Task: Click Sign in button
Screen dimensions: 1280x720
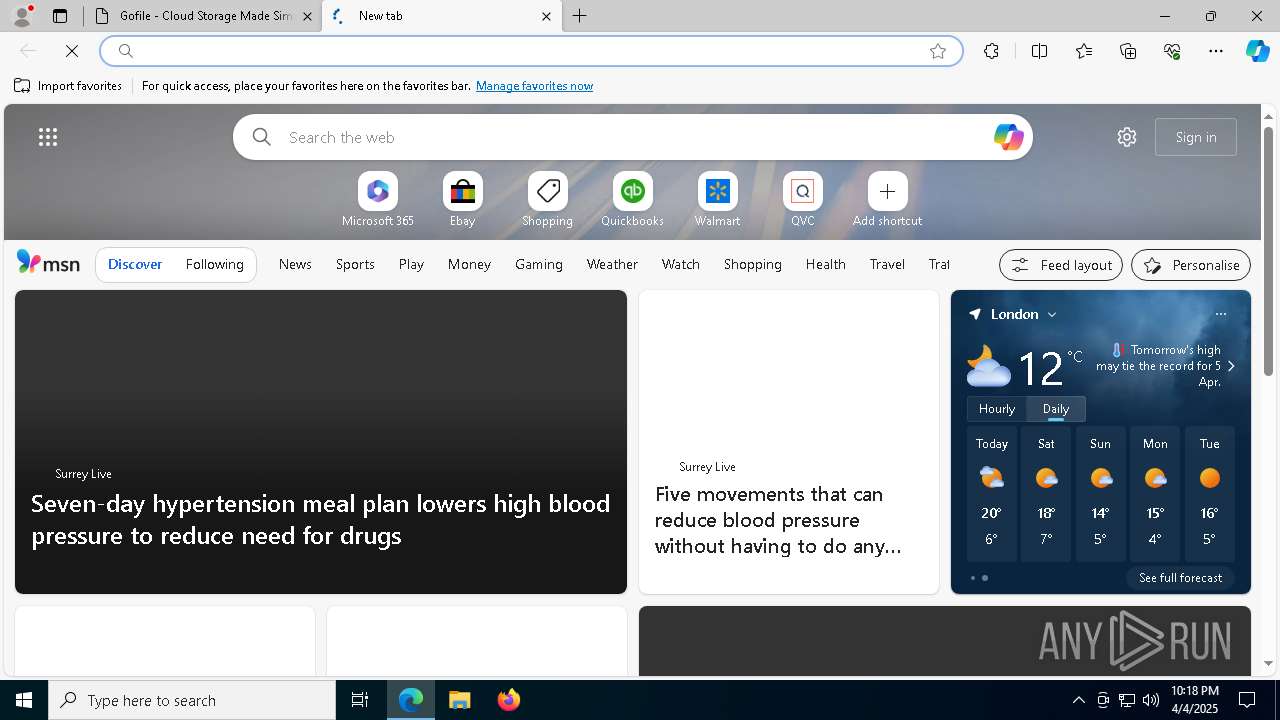Action: coord(1196,137)
